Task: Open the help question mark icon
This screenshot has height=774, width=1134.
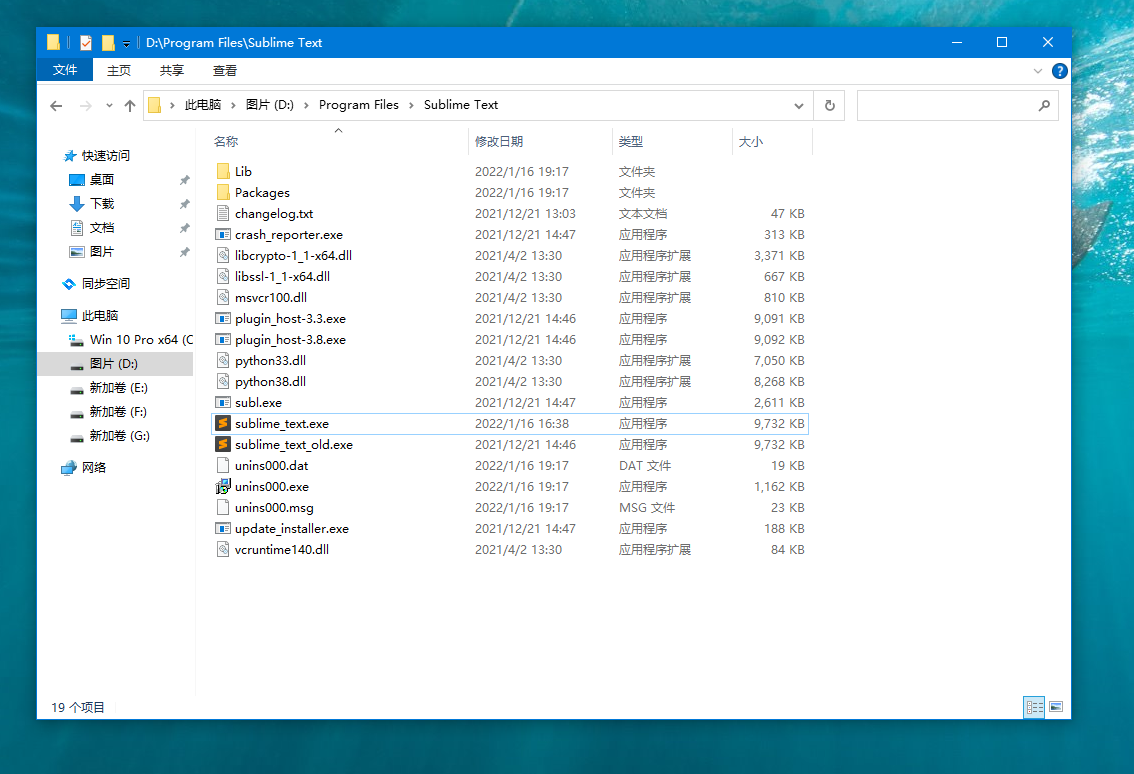Action: click(x=1059, y=71)
